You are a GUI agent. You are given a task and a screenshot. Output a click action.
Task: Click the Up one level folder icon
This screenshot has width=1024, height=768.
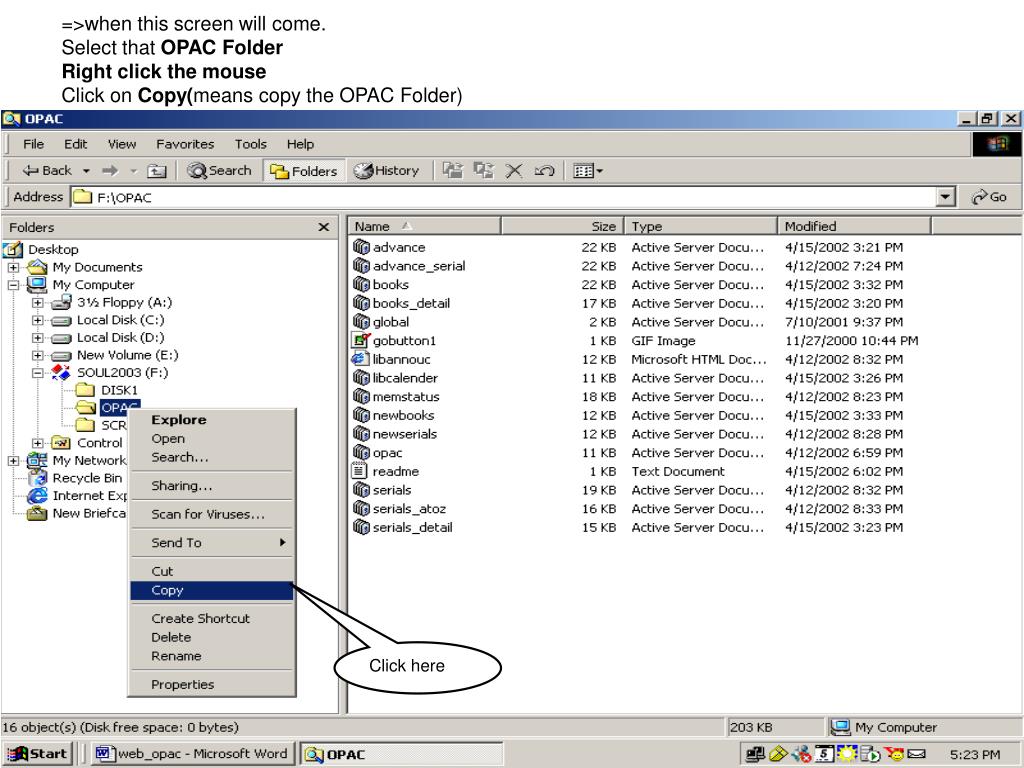(x=157, y=171)
